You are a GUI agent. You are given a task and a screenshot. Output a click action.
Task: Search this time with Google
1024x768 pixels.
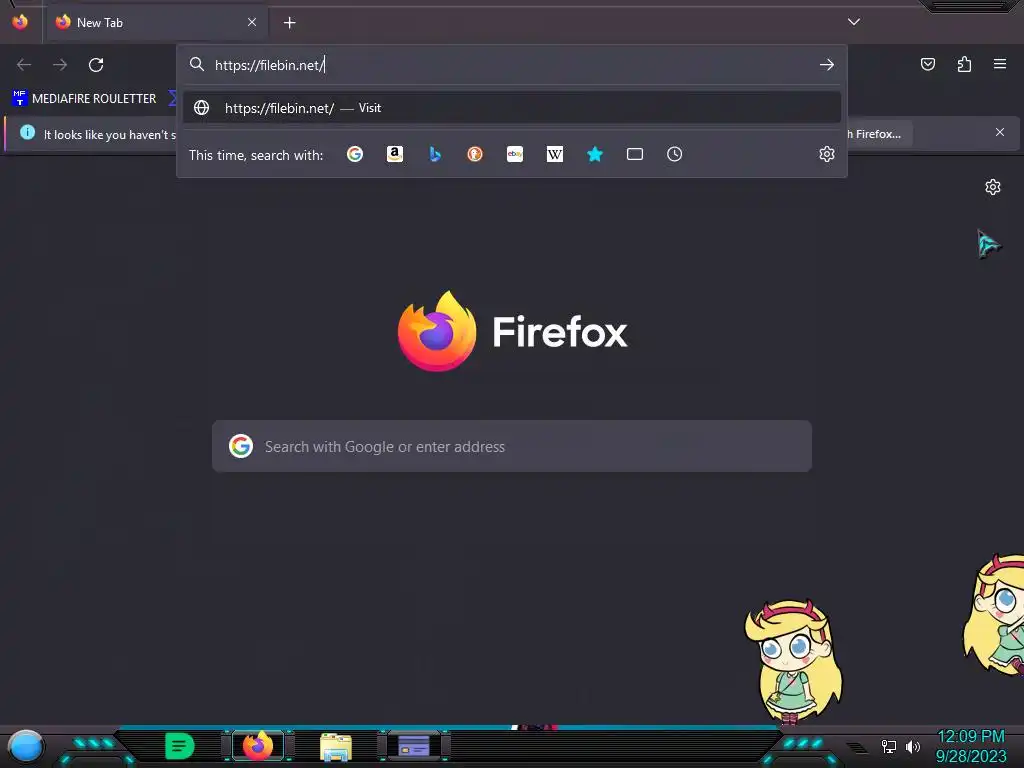tap(355, 154)
